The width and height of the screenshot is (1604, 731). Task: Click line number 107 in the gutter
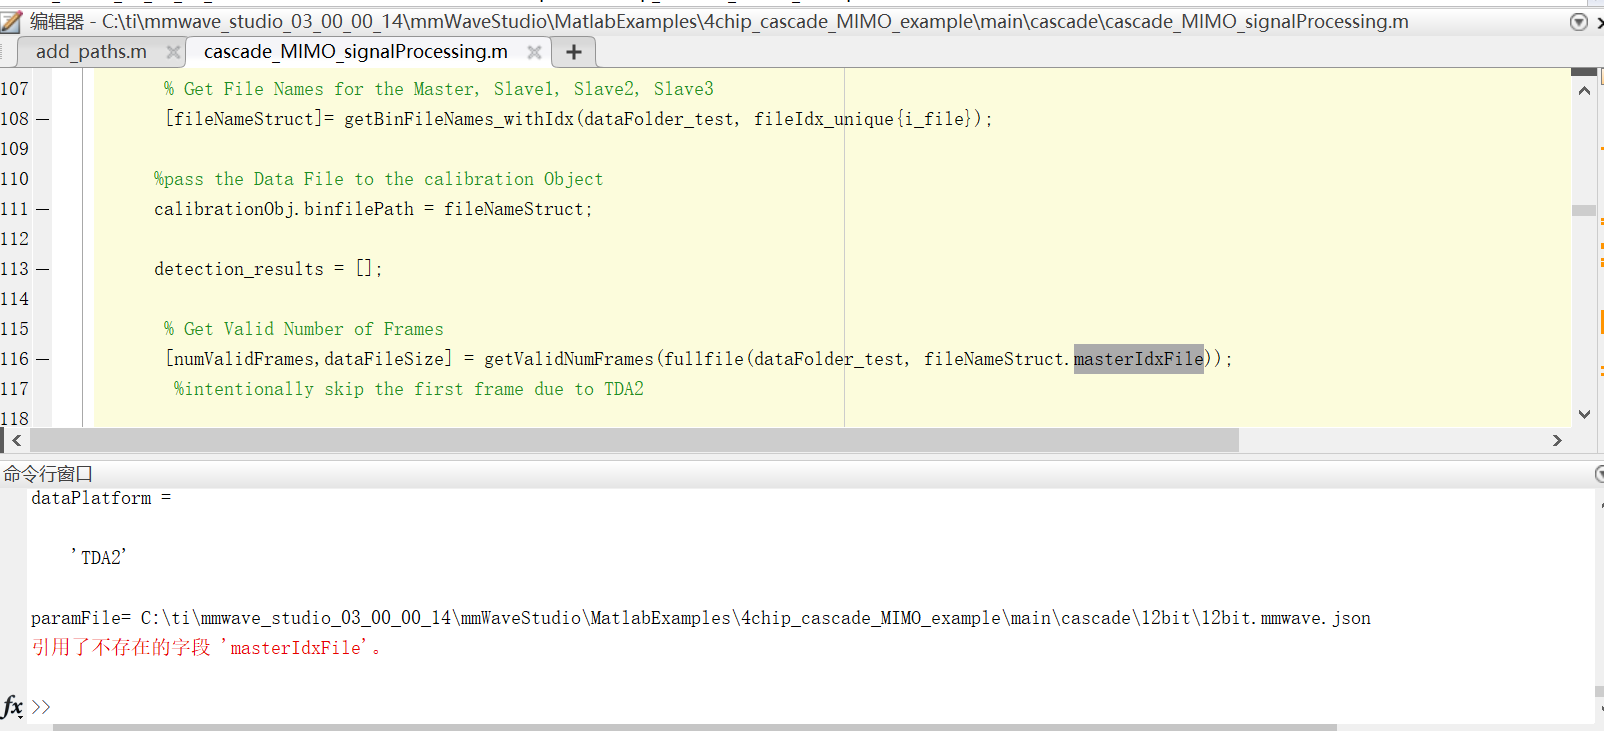point(15,89)
